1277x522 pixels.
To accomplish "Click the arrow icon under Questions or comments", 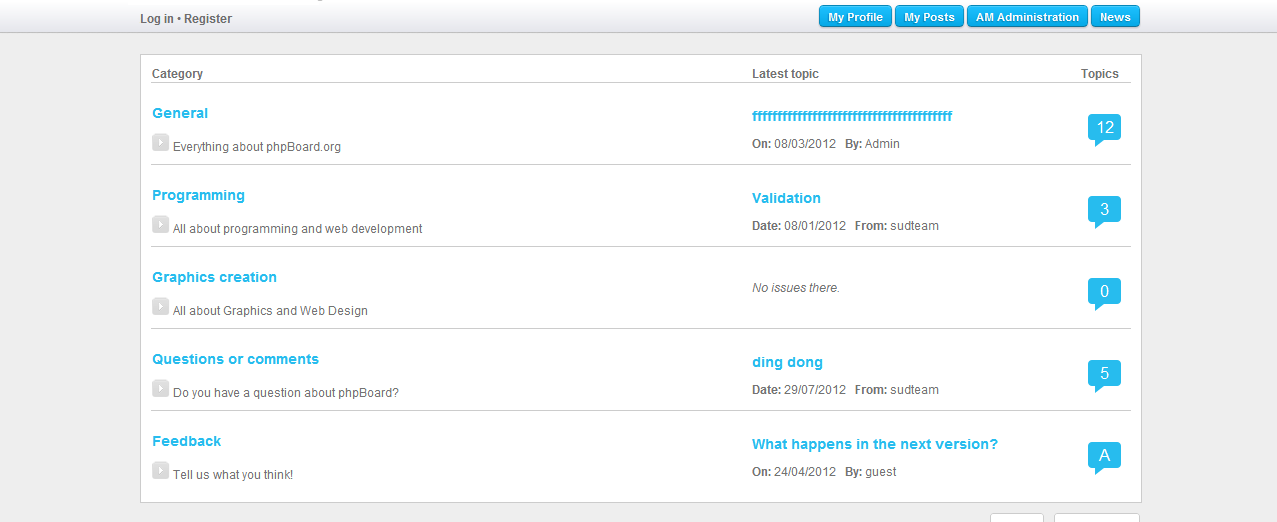I will [160, 389].
